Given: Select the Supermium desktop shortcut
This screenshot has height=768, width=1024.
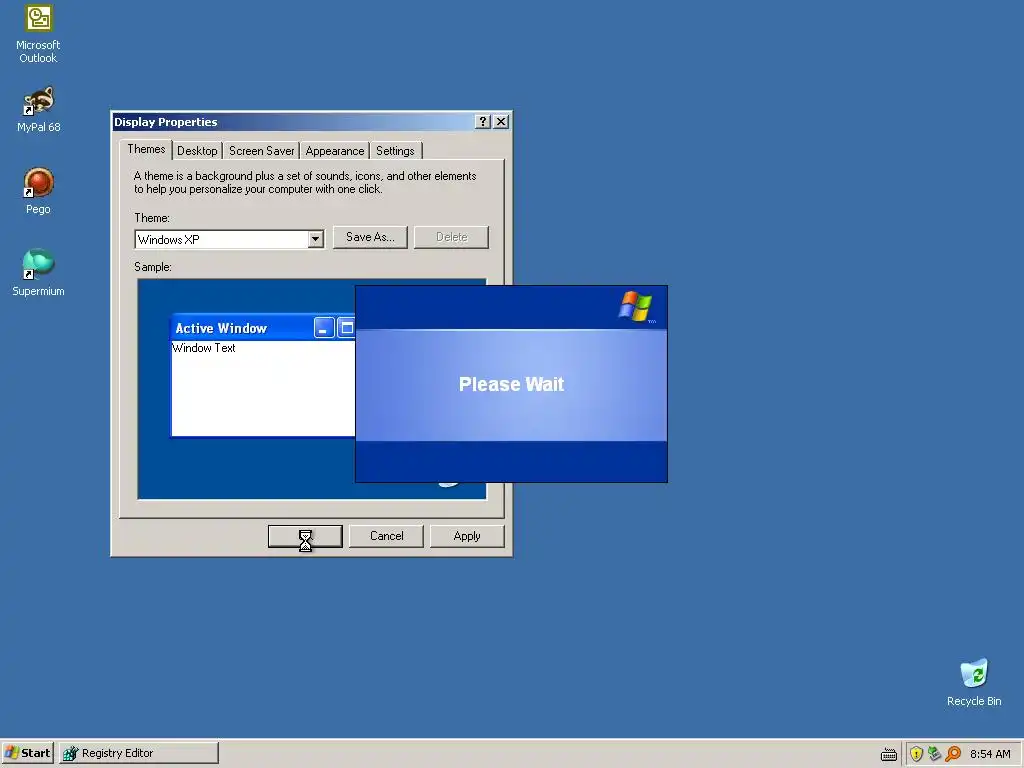Looking at the screenshot, I should 38,272.
